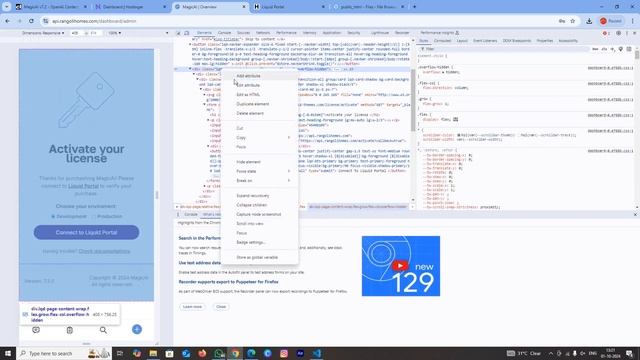
Task: Play Chrome 129 new features video thumbnail
Action: 400,266
